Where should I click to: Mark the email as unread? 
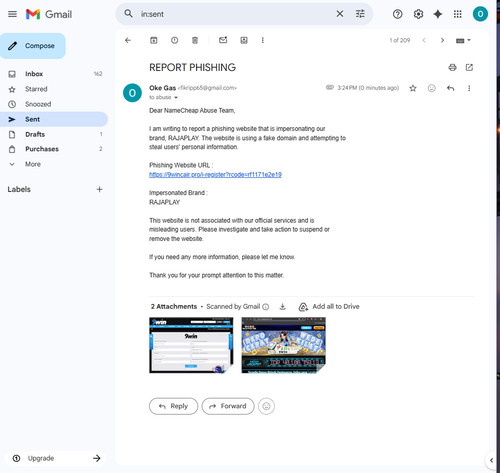223,40
